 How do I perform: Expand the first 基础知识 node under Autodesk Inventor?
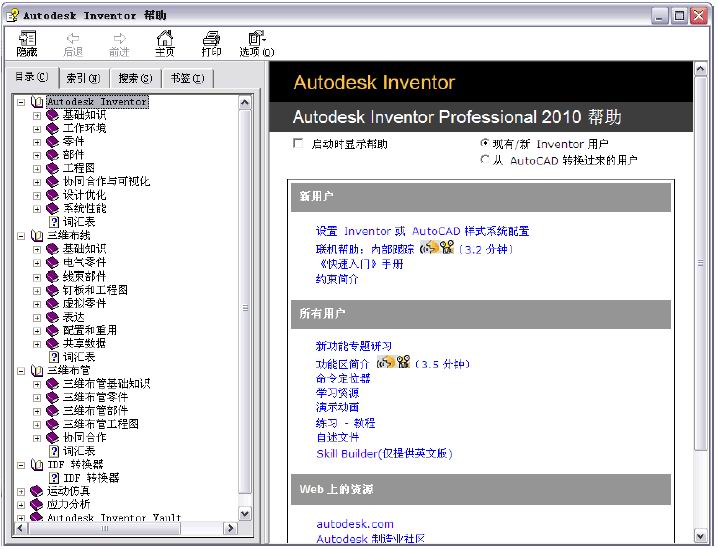click(37, 115)
